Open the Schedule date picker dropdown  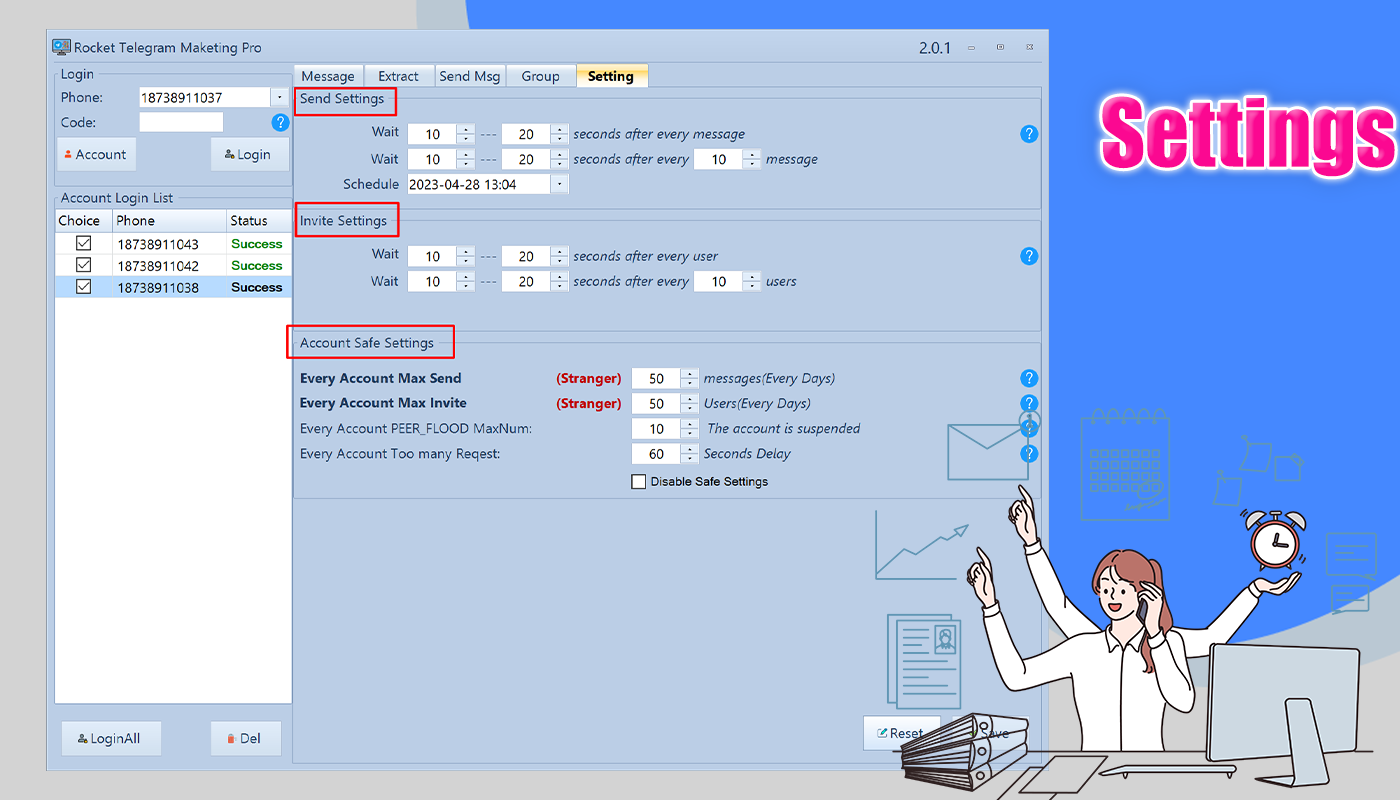tap(558, 183)
